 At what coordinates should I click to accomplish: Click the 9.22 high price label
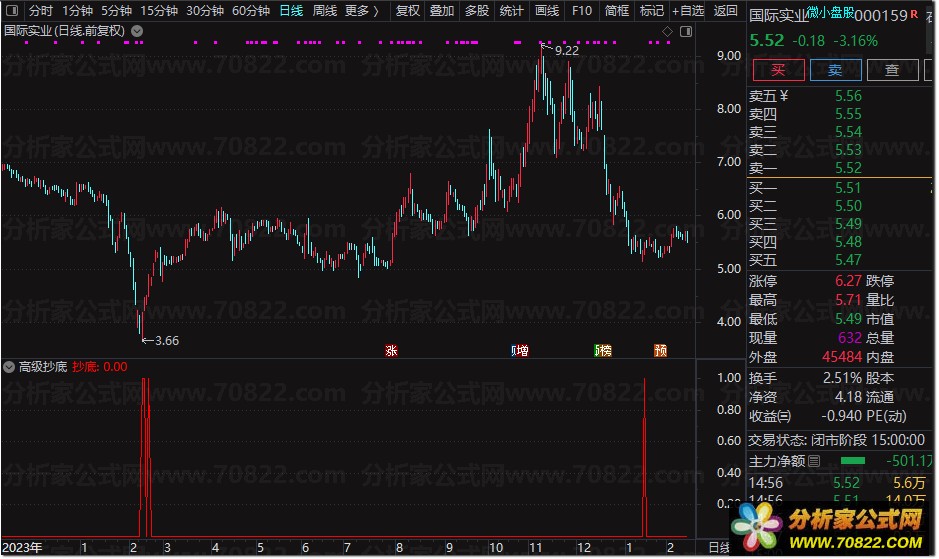[x=567, y=51]
